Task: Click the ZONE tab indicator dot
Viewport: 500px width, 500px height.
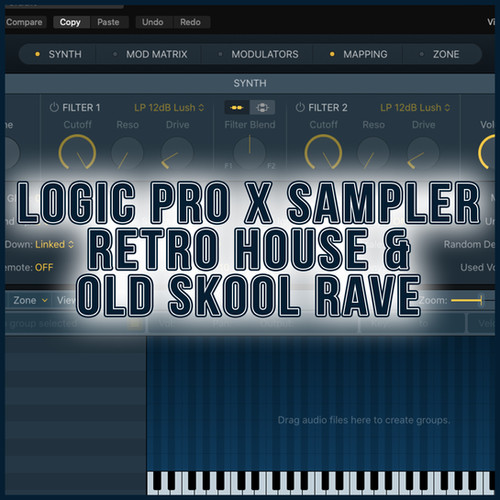Action: 422,54
